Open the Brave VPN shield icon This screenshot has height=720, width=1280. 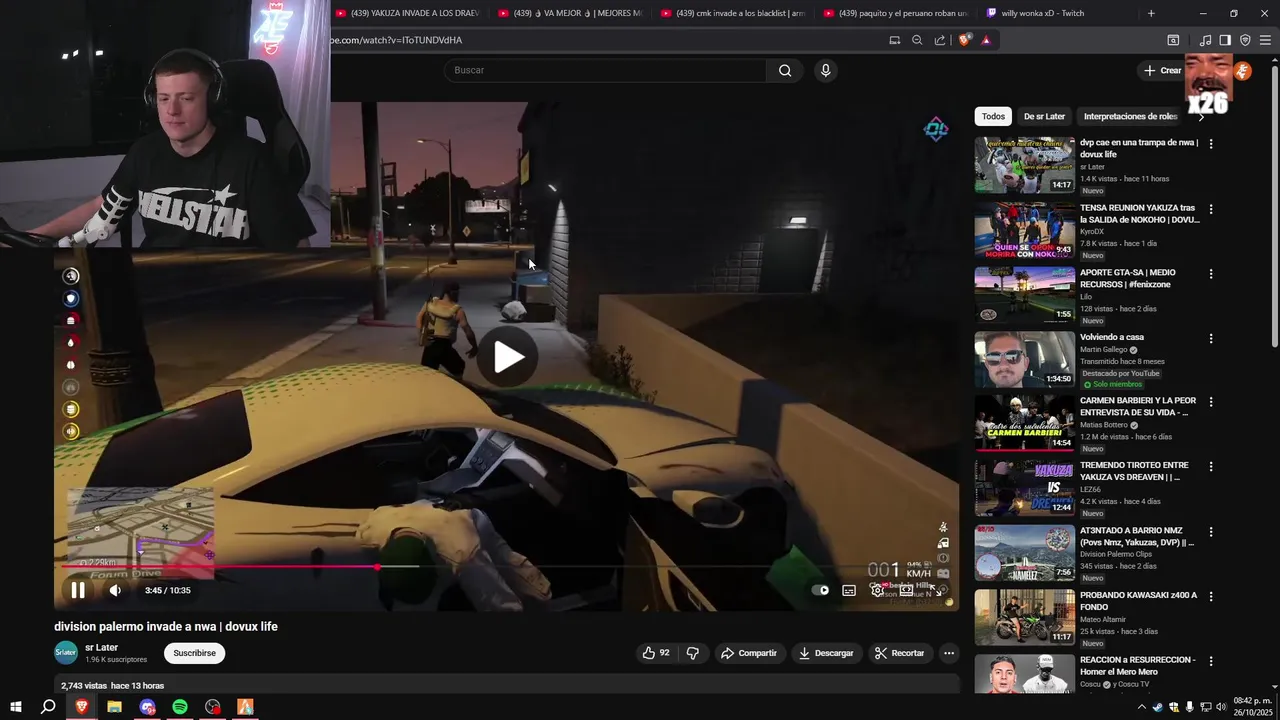[1245, 40]
